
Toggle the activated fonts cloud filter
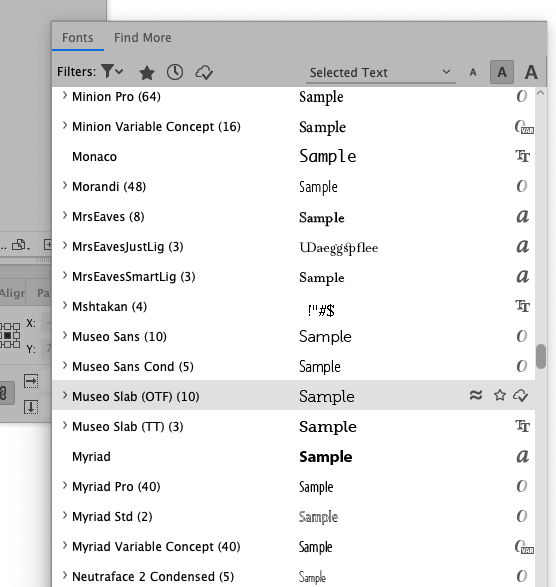[x=204, y=72]
